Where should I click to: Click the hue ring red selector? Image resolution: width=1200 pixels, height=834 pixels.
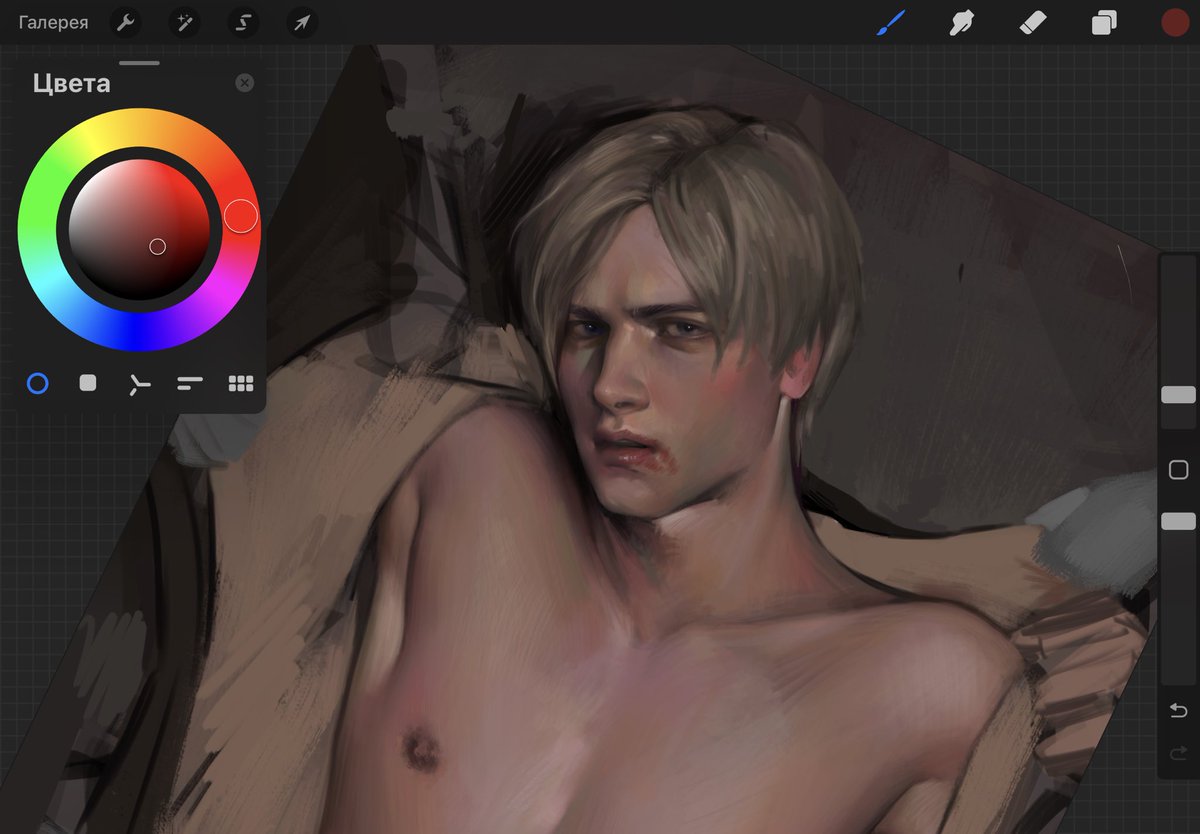(240, 215)
